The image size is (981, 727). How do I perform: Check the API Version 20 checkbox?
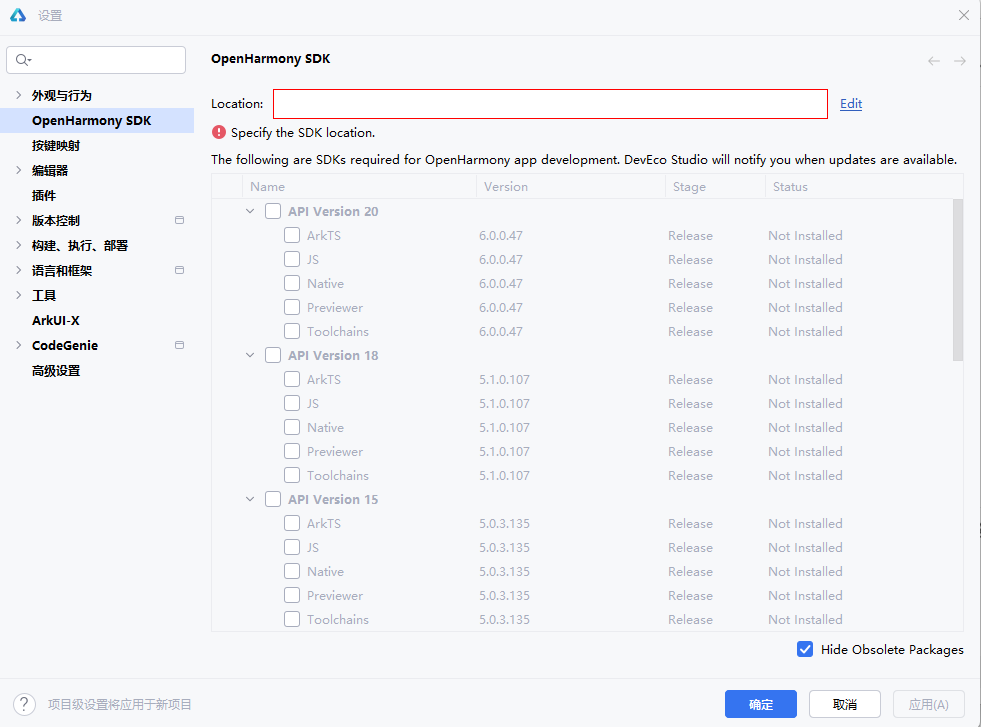(273, 211)
